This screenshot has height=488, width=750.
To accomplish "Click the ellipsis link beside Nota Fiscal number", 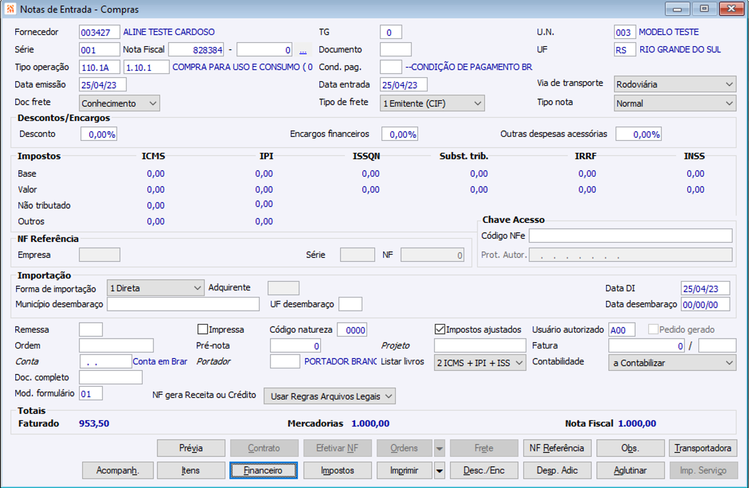I will (303, 49).
